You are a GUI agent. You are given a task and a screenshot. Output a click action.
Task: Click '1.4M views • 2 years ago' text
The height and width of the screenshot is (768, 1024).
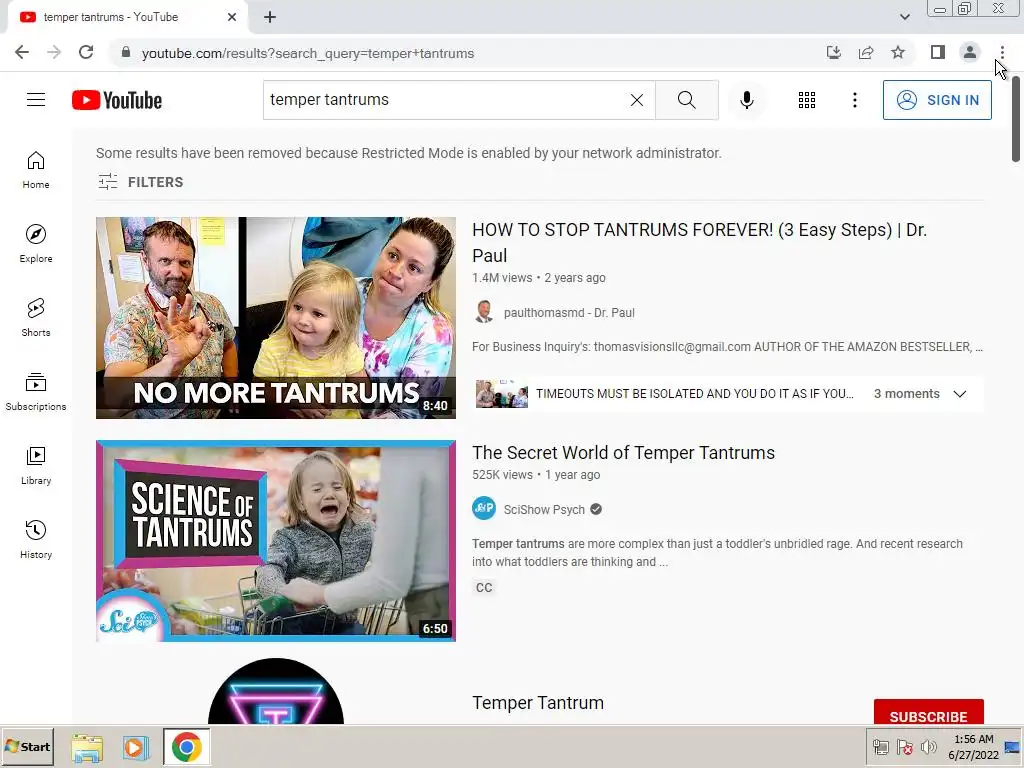click(539, 278)
